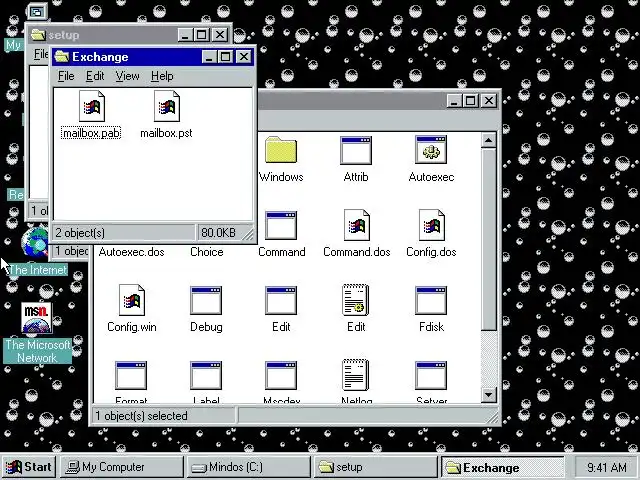Open the Windows folder icon
The width and height of the screenshot is (640, 480).
tap(281, 150)
